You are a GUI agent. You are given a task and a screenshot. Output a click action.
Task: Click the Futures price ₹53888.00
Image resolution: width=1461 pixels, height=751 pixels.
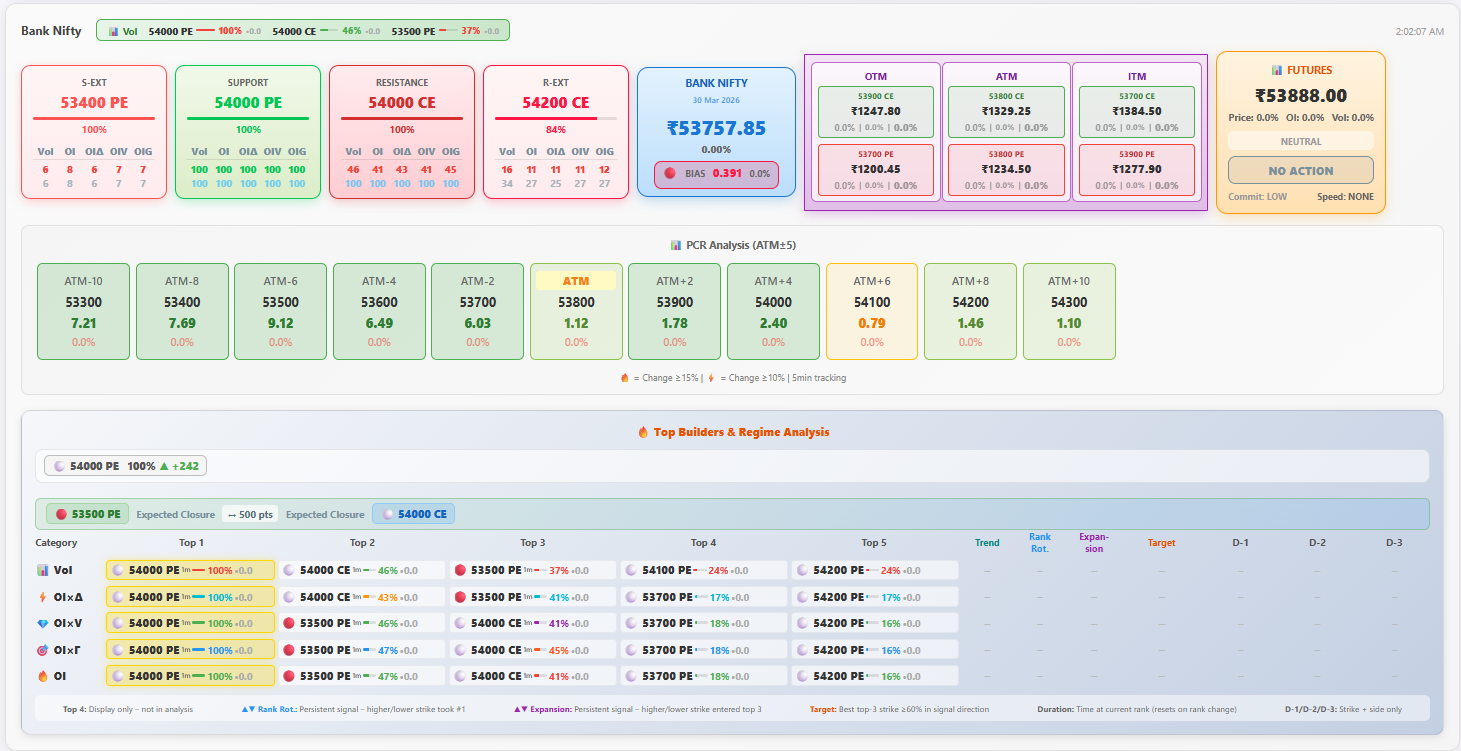[x=1300, y=96]
